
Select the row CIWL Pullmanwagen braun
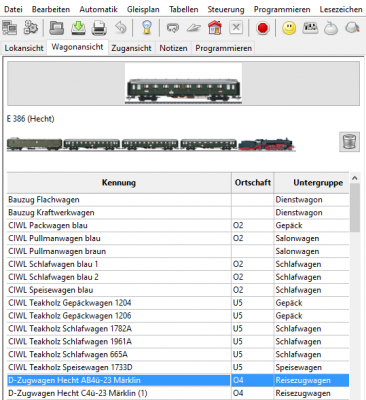(178, 251)
